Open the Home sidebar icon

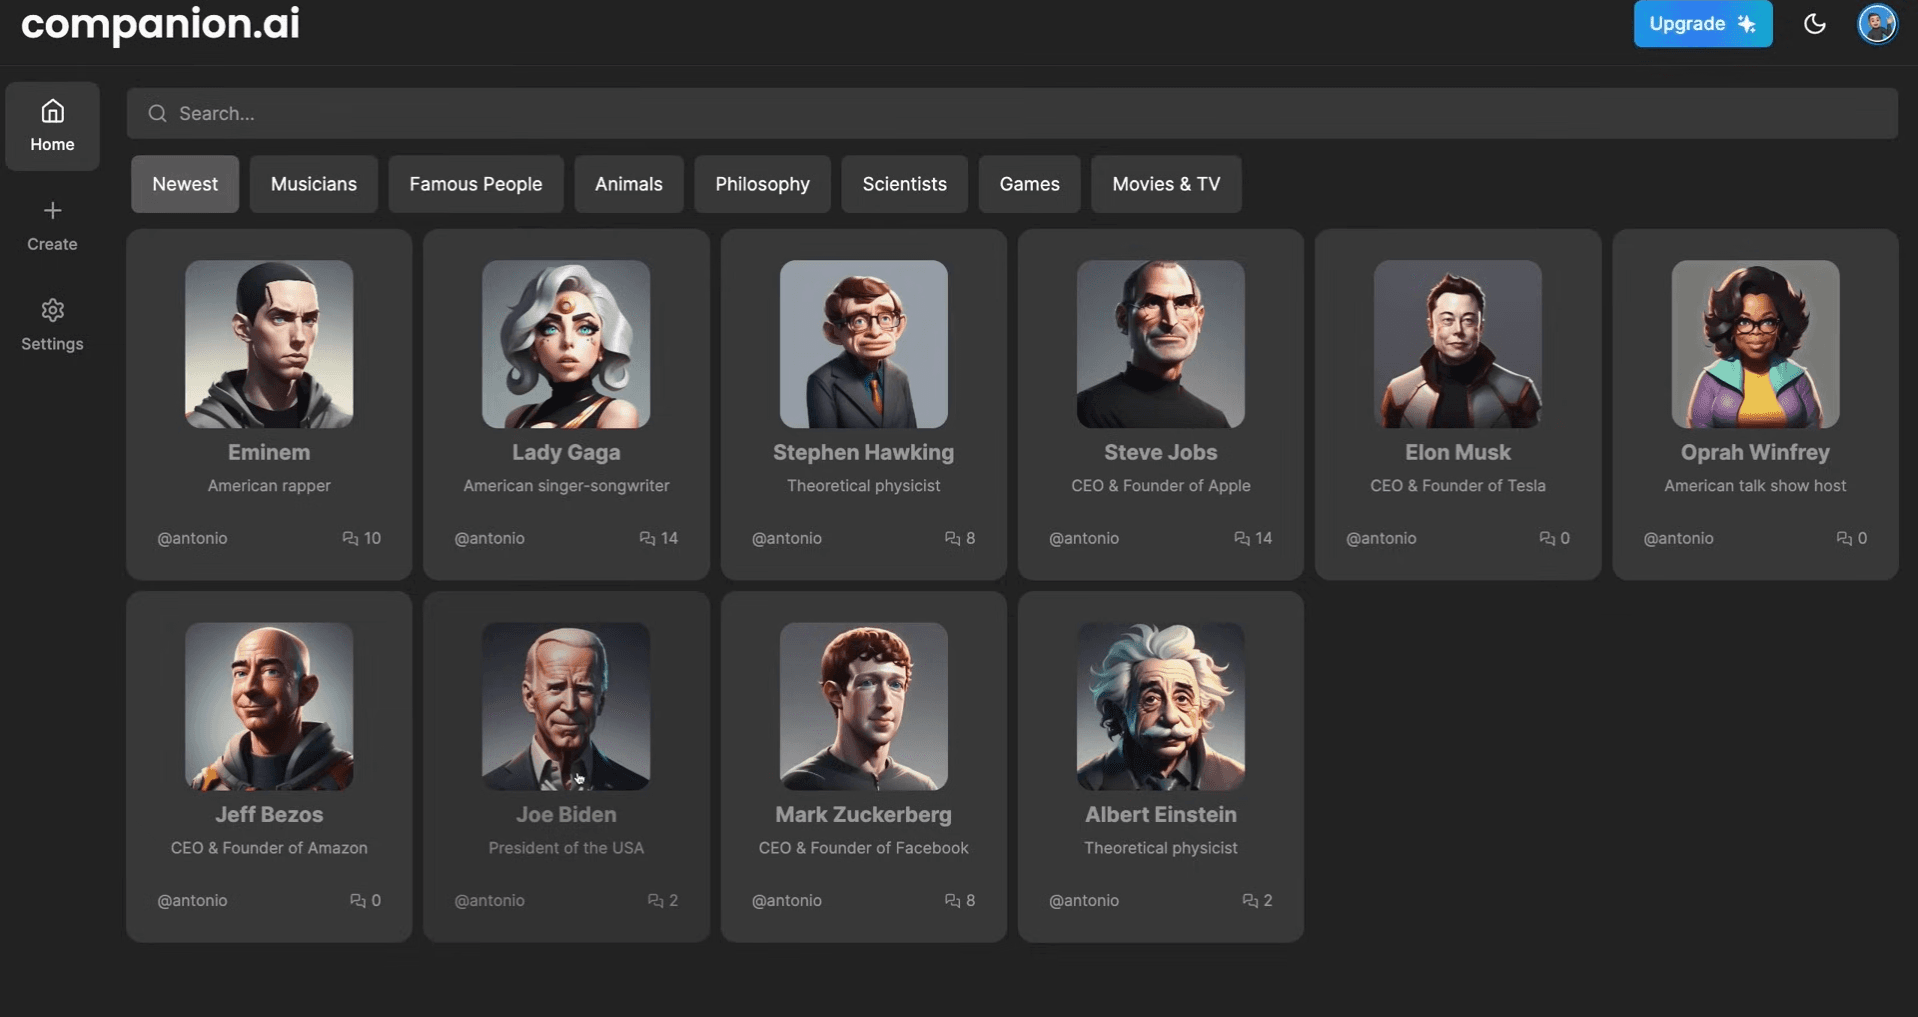(x=52, y=111)
